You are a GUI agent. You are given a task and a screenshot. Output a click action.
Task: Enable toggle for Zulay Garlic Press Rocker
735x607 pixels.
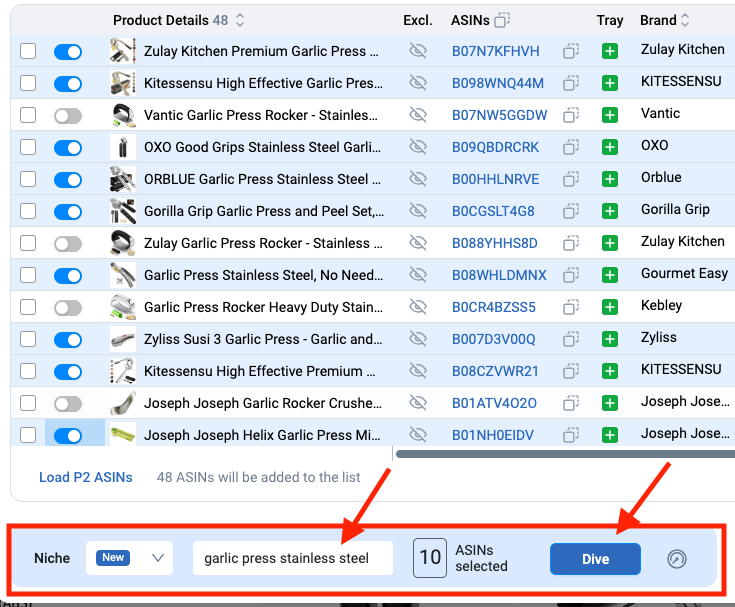(x=68, y=244)
